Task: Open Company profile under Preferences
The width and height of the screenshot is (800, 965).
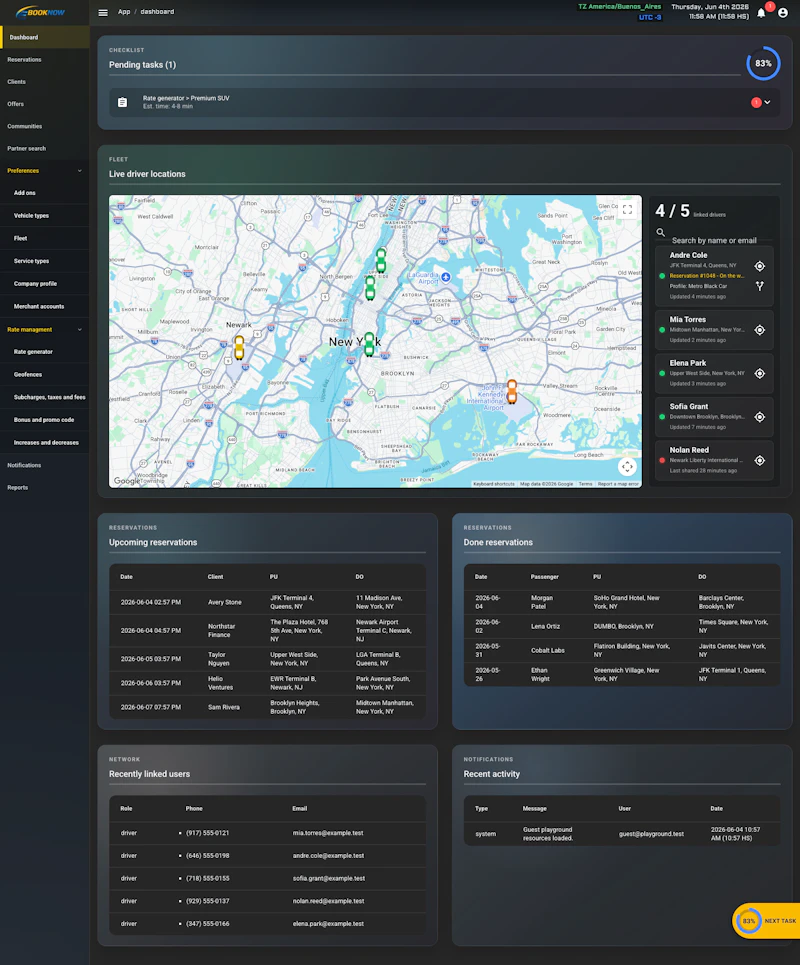Action: pos(44,284)
